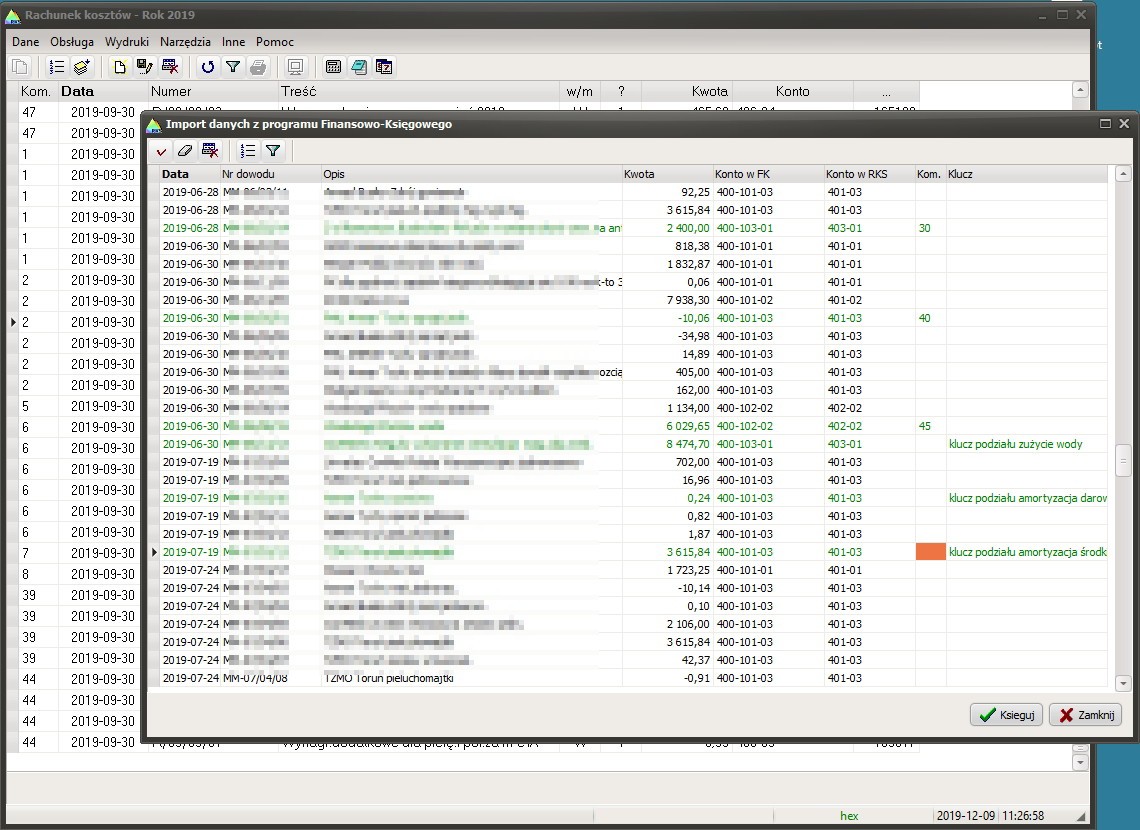
Task: Click the printer icon in the main toolbar
Action: (258, 67)
